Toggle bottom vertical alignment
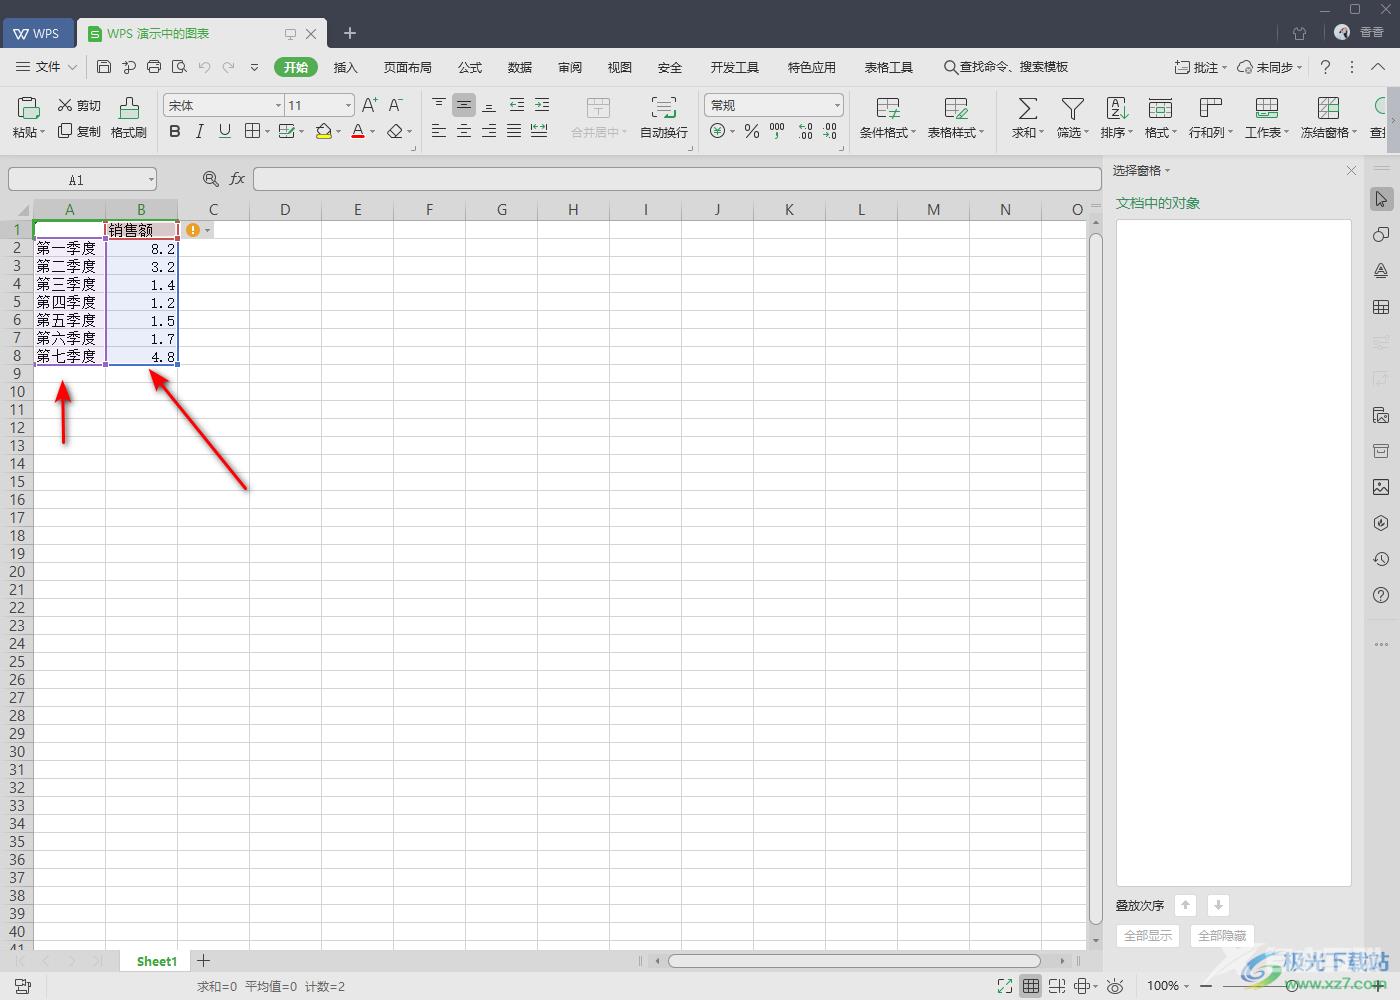Screen dimensions: 1400x1000 489,104
